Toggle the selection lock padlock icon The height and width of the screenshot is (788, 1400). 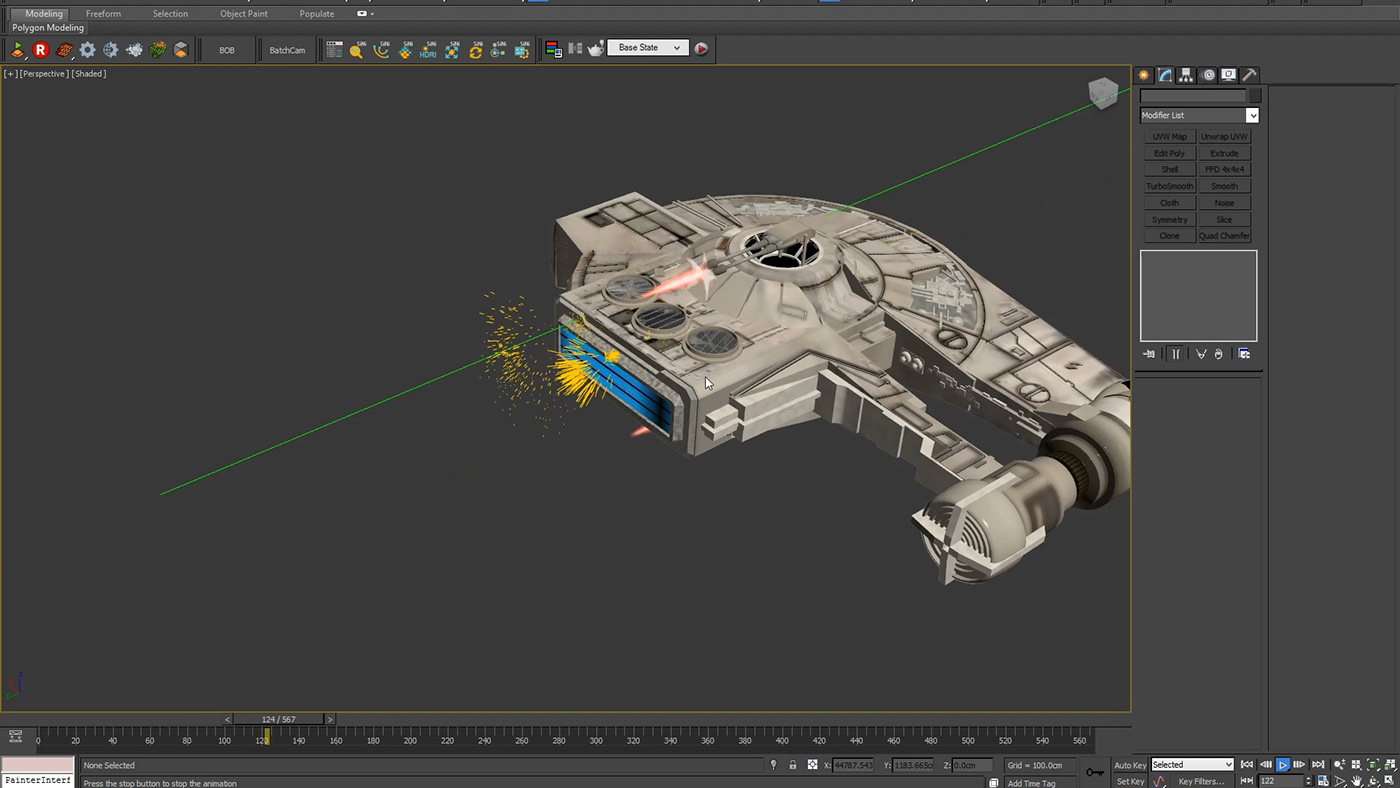tap(793, 765)
